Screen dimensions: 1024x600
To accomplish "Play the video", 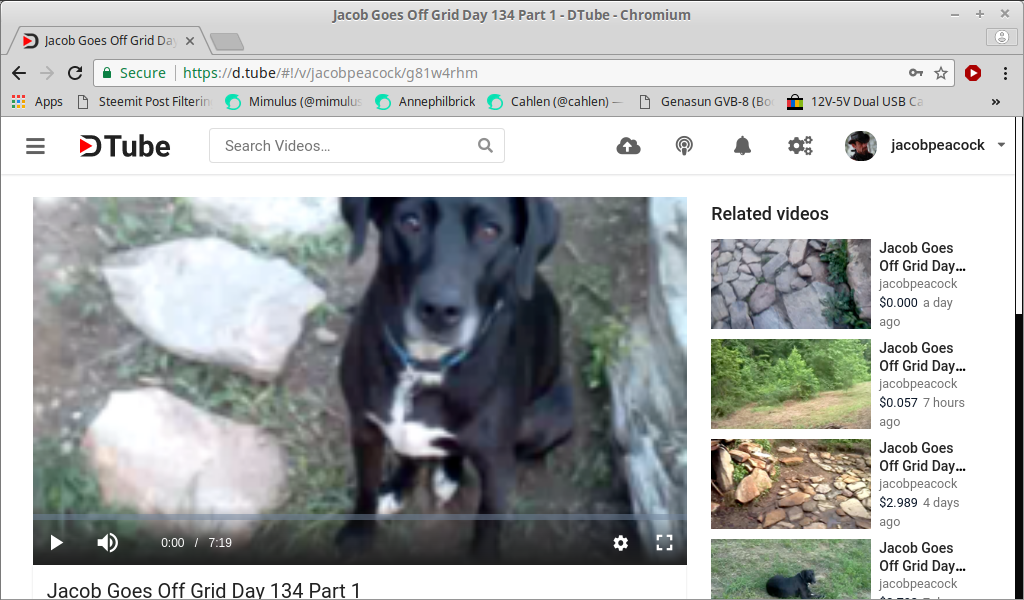I will pyautogui.click(x=56, y=543).
